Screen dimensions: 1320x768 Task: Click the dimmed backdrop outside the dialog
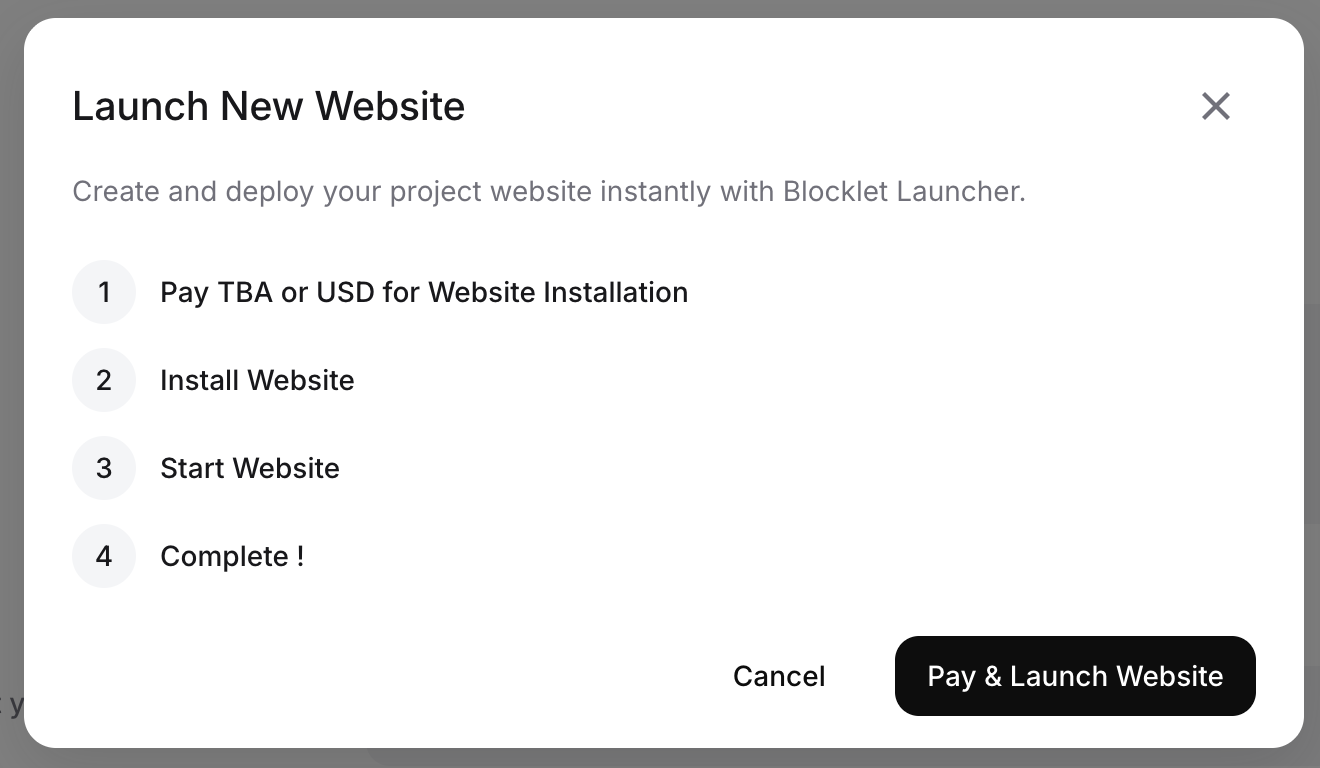pyautogui.click(x=660, y=8)
